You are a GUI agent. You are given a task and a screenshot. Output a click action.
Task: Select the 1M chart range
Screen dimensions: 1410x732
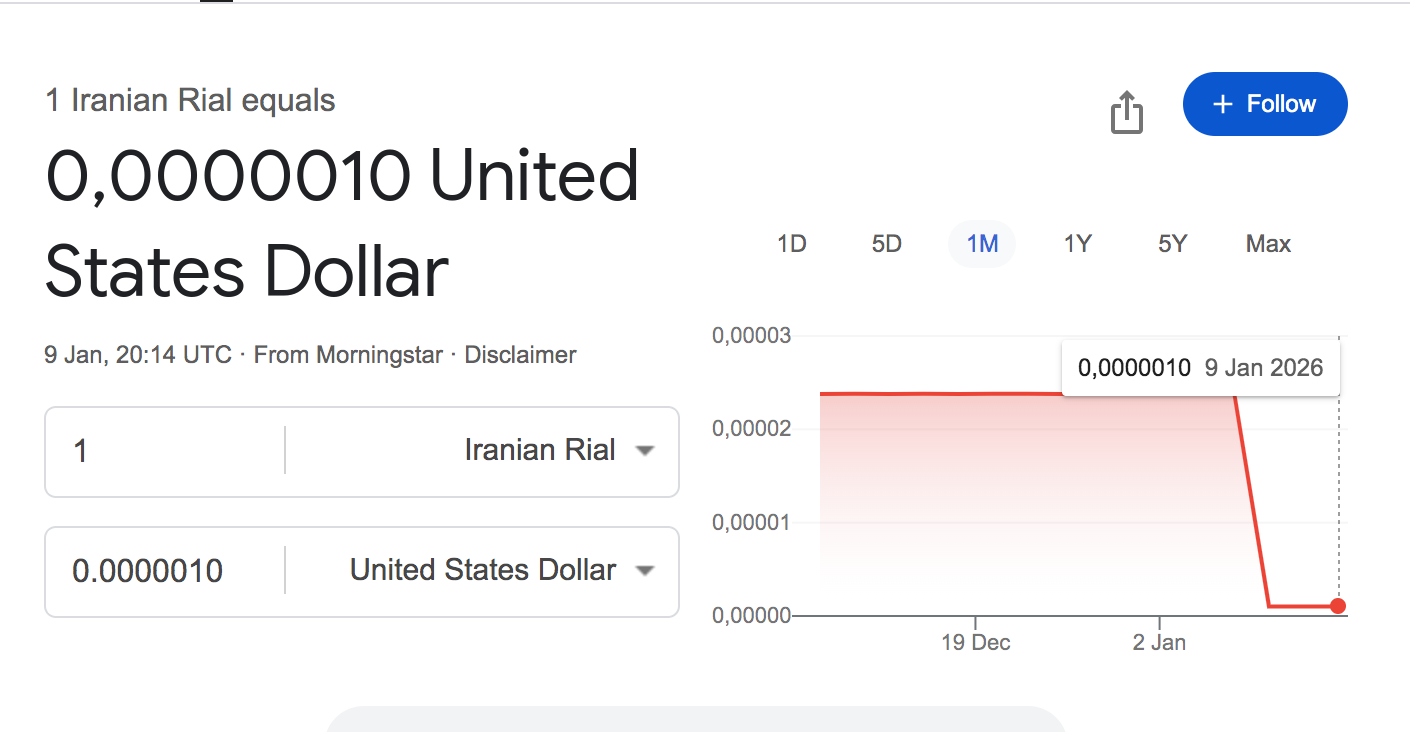pos(982,244)
